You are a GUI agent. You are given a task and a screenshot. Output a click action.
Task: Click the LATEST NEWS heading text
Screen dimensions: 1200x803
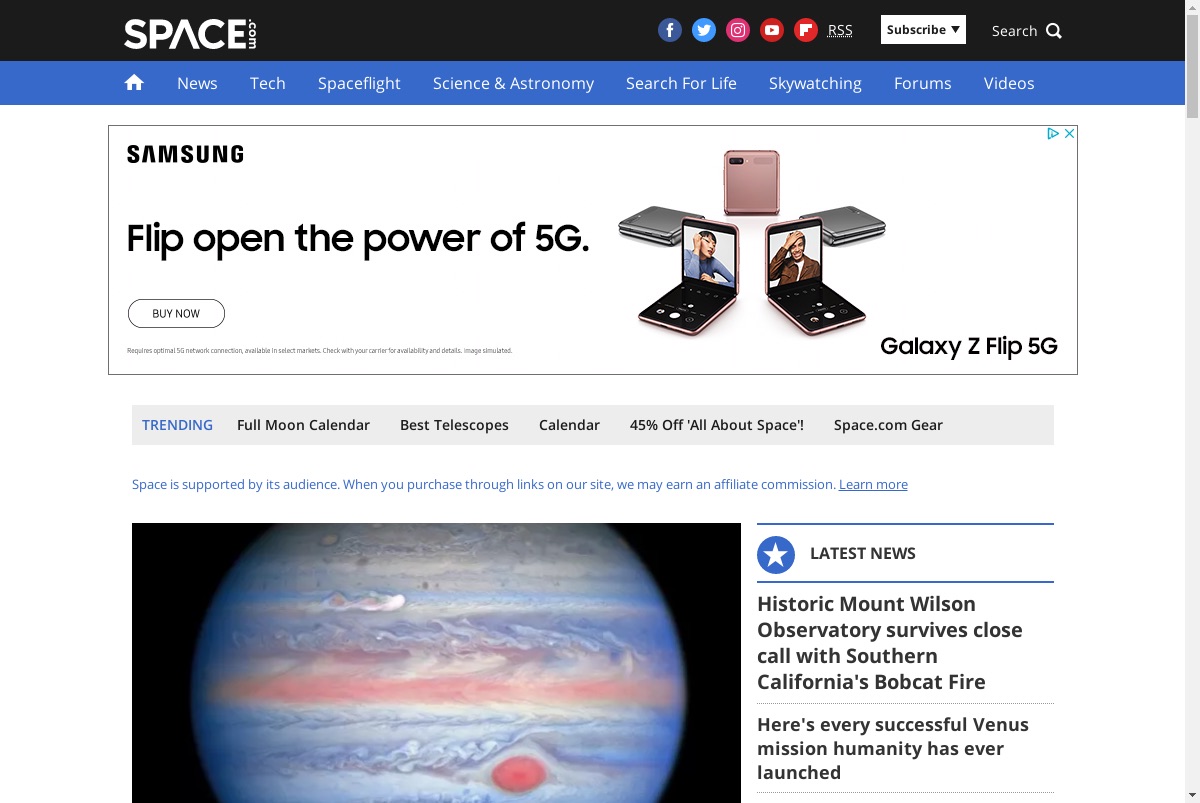[x=863, y=553]
